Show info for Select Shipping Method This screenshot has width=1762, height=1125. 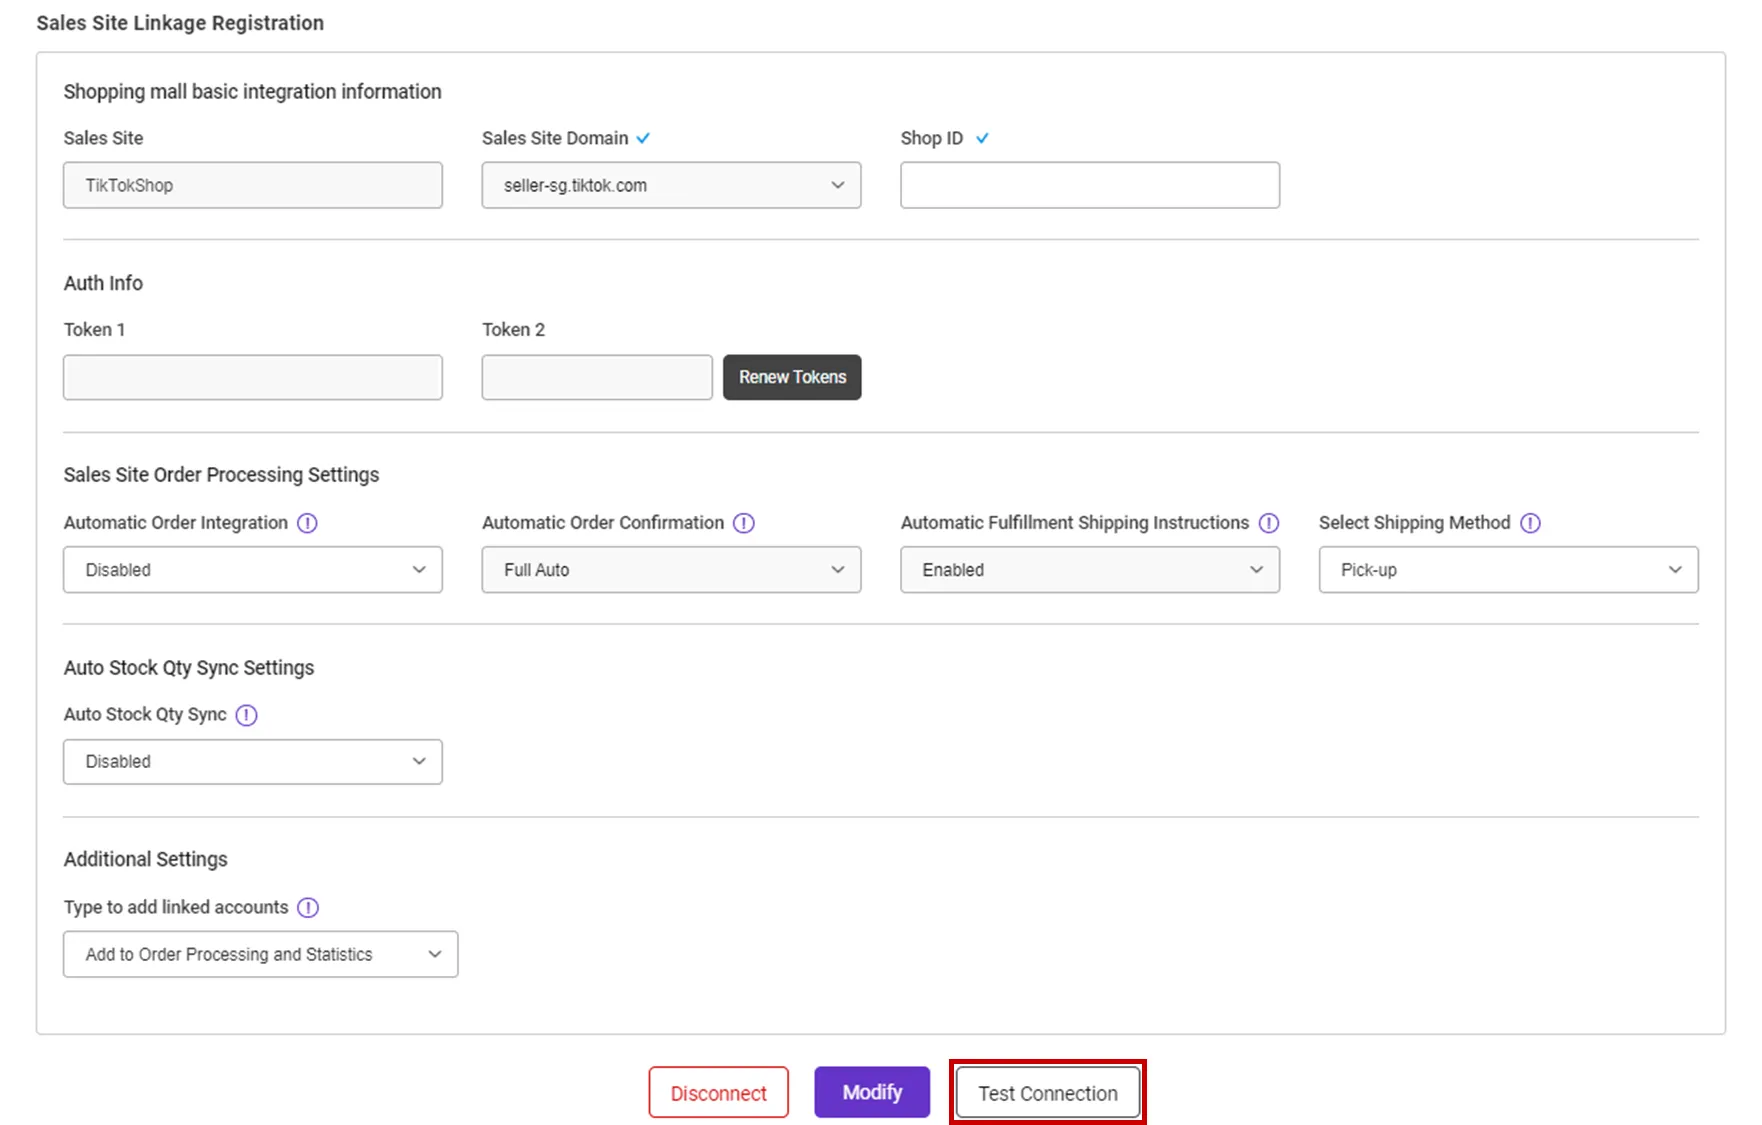point(1530,523)
